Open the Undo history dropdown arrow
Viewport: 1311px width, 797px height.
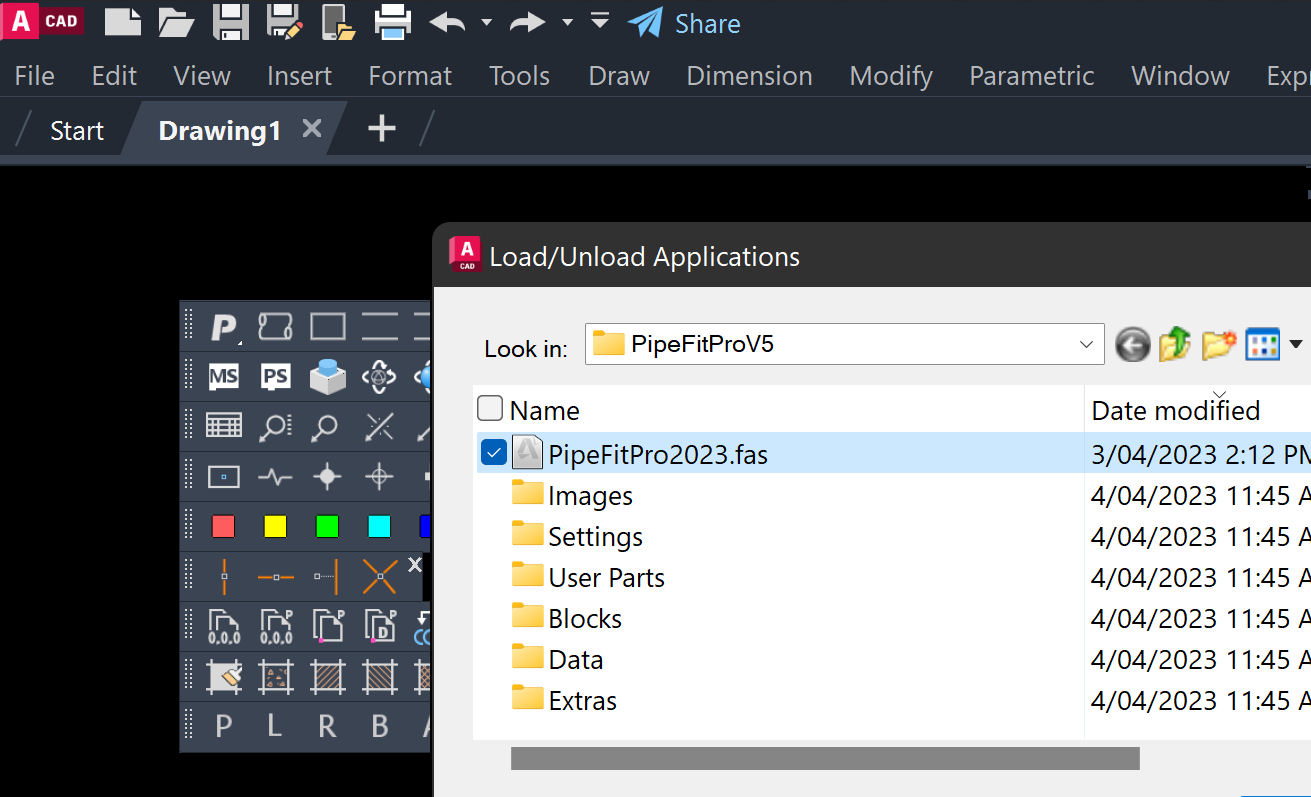click(487, 22)
